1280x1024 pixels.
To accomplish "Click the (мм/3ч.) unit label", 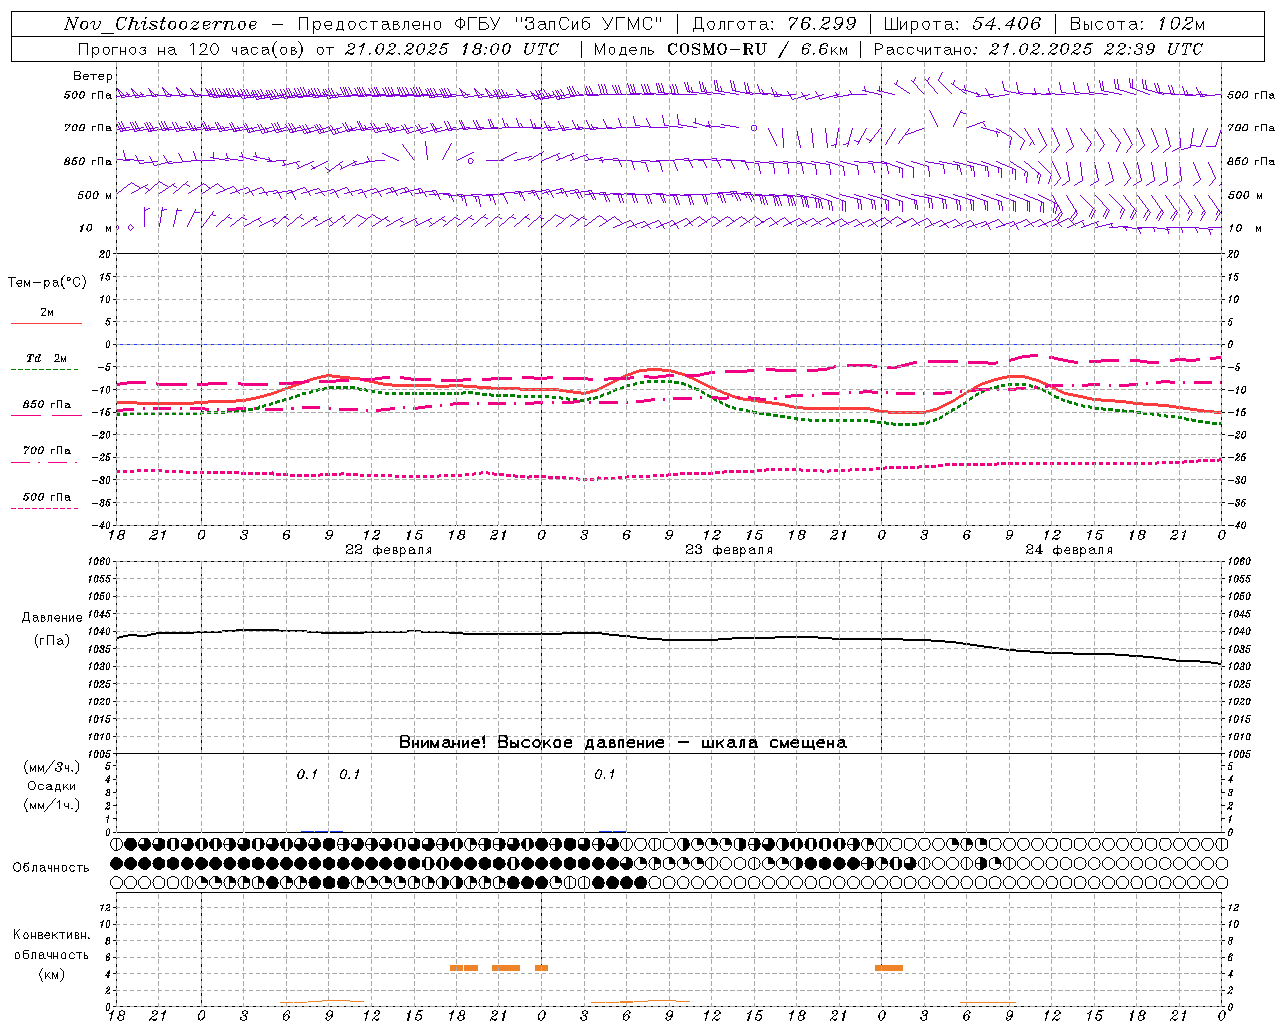I will [52, 767].
